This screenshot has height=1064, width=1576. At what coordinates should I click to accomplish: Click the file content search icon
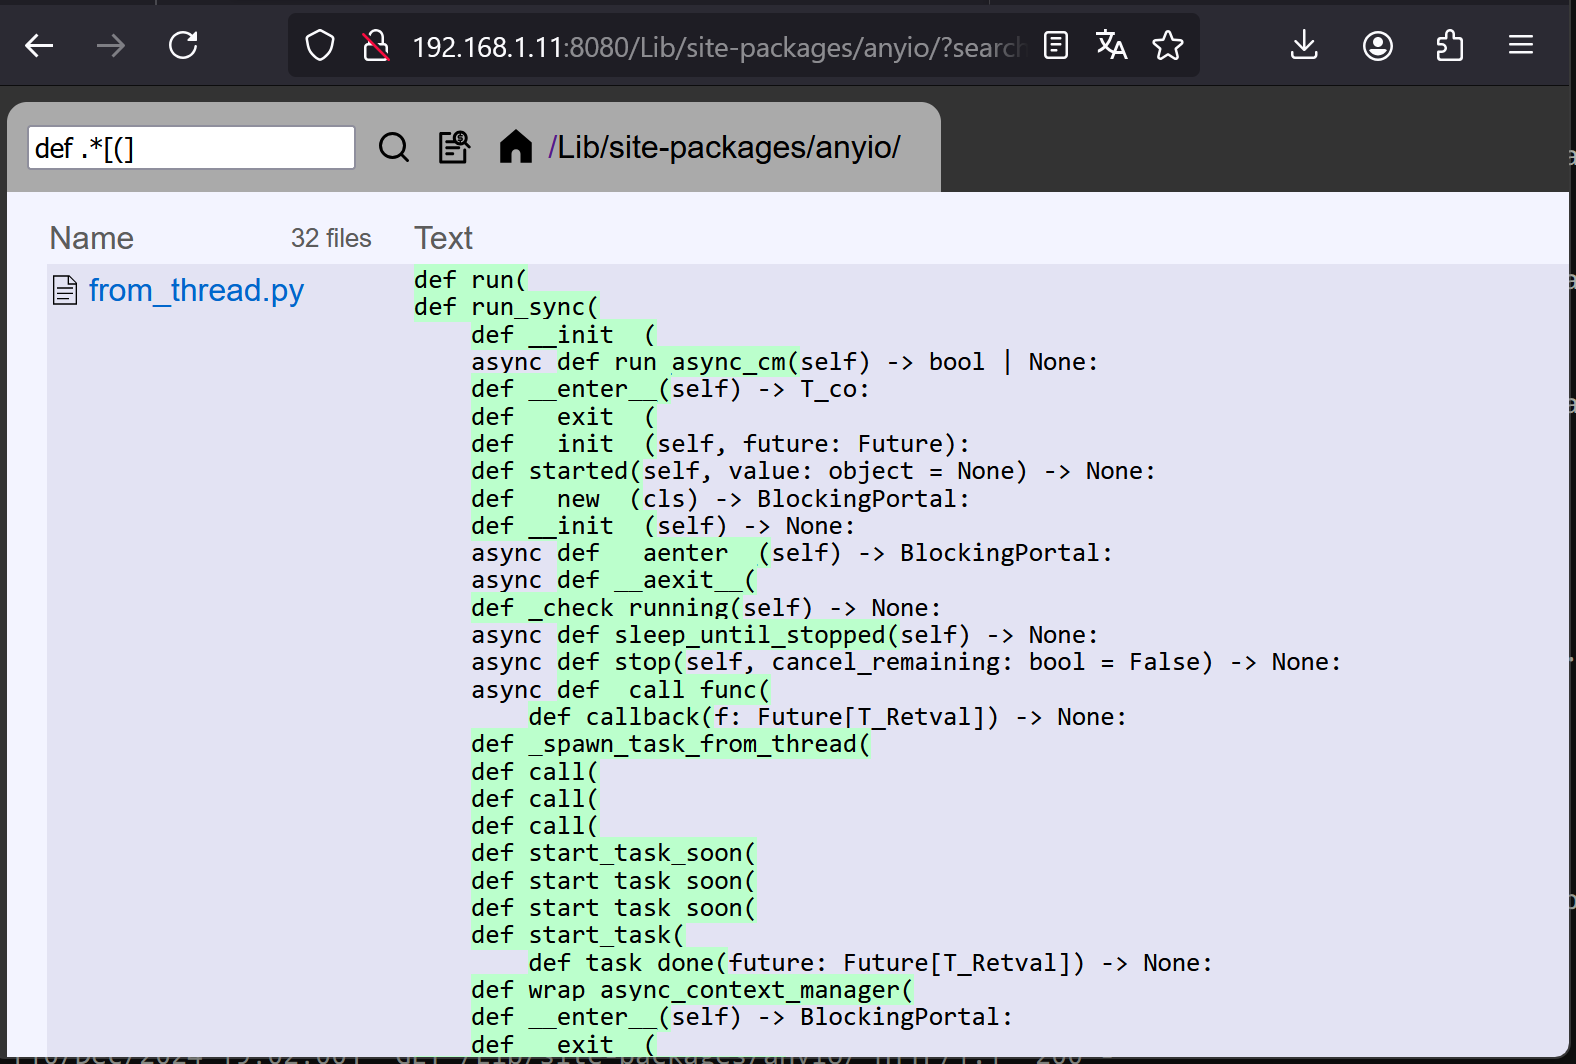click(x=455, y=147)
